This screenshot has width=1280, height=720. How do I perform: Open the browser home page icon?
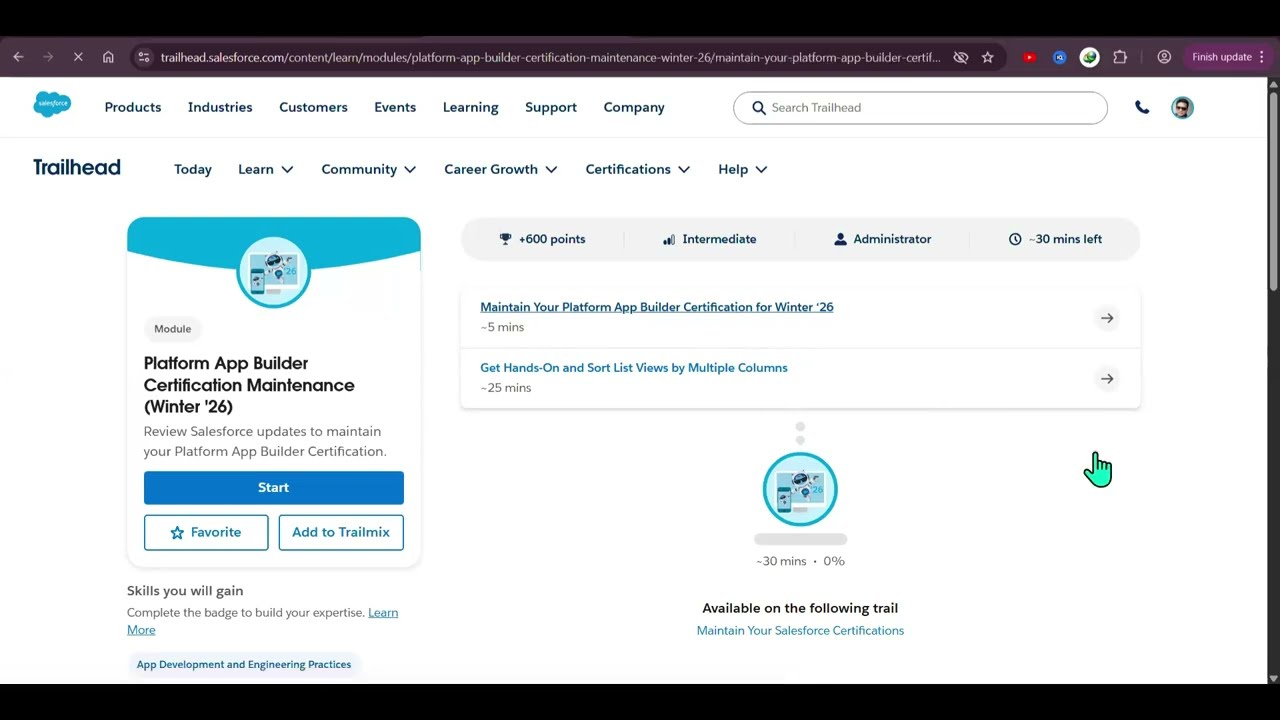[x=108, y=57]
